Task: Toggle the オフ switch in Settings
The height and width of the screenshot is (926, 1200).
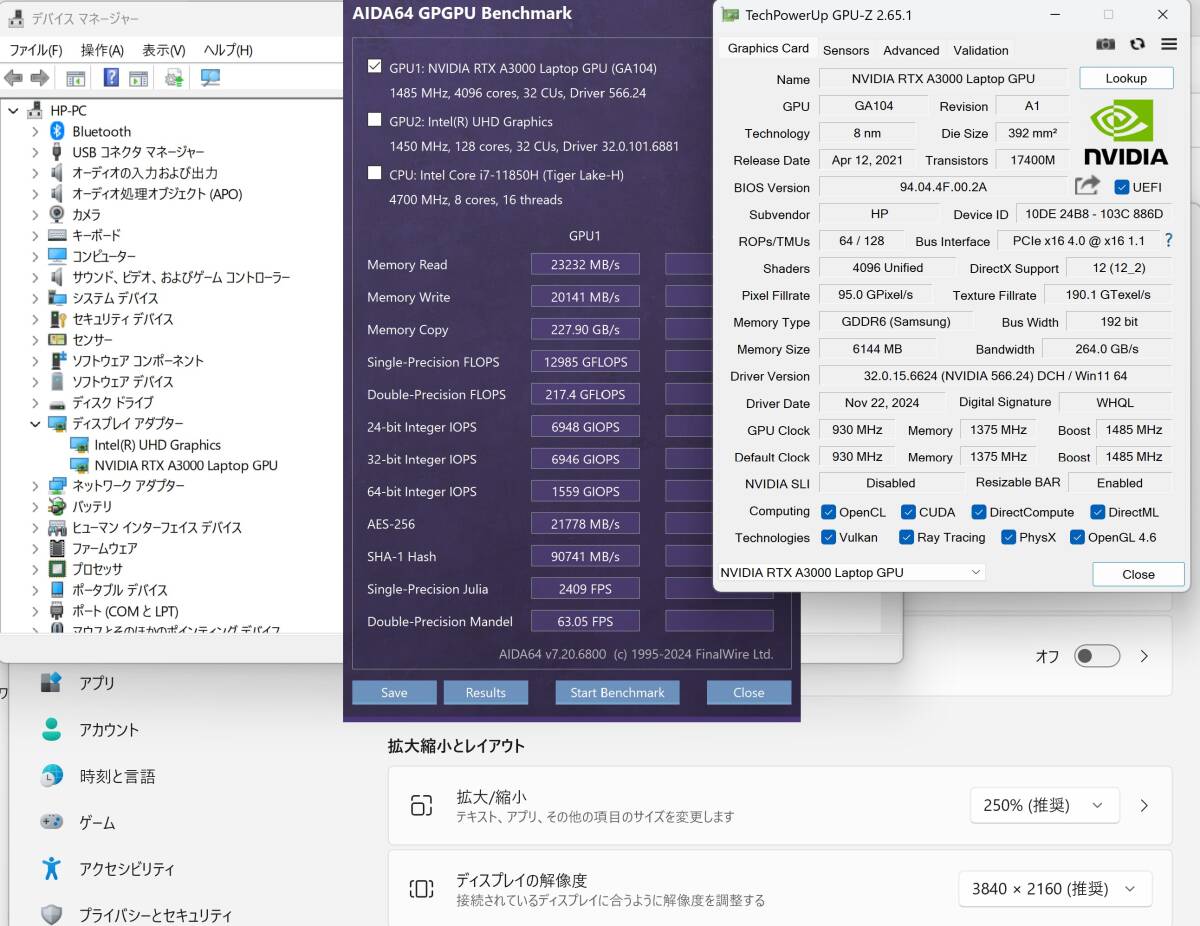Action: point(1097,656)
